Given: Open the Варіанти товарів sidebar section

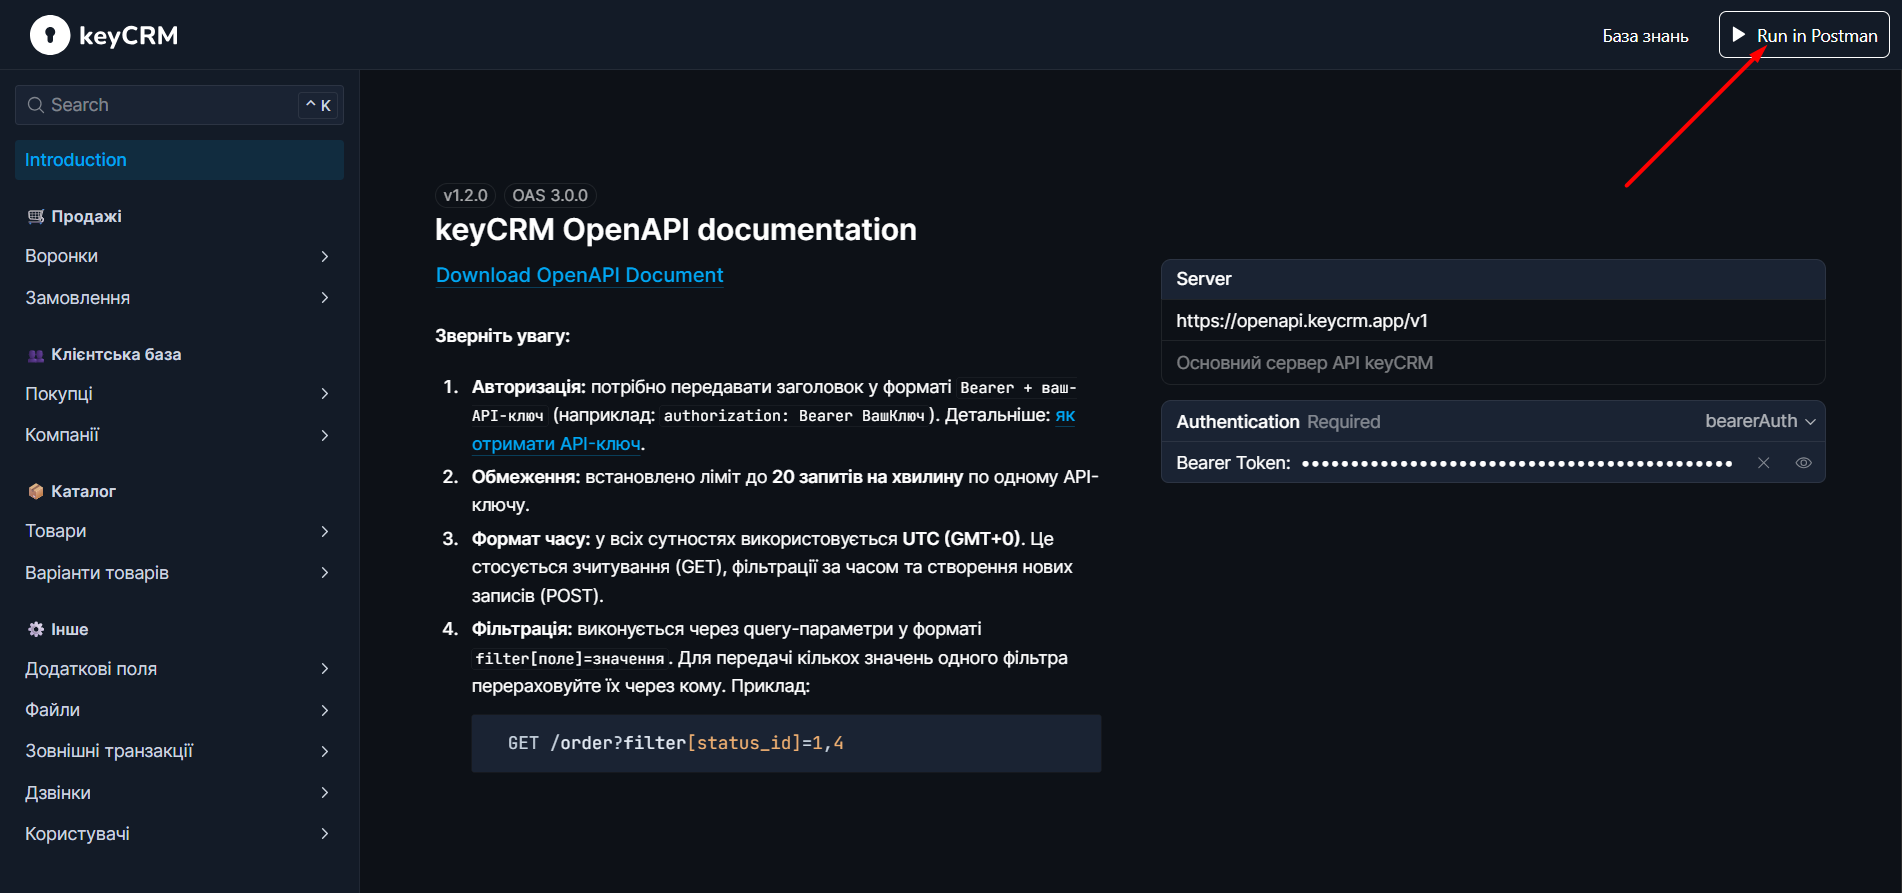Looking at the screenshot, I should 179,573.
